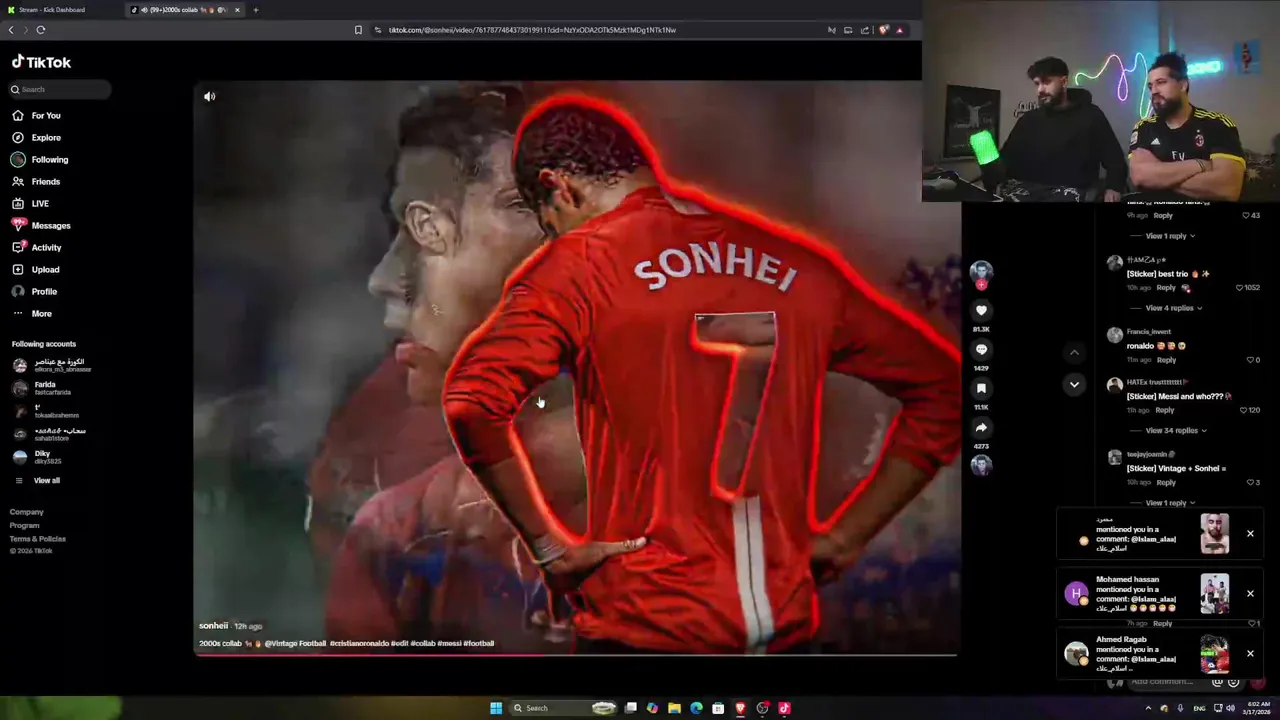
Task: Follow creator via the red plus badge
Action: [981, 285]
